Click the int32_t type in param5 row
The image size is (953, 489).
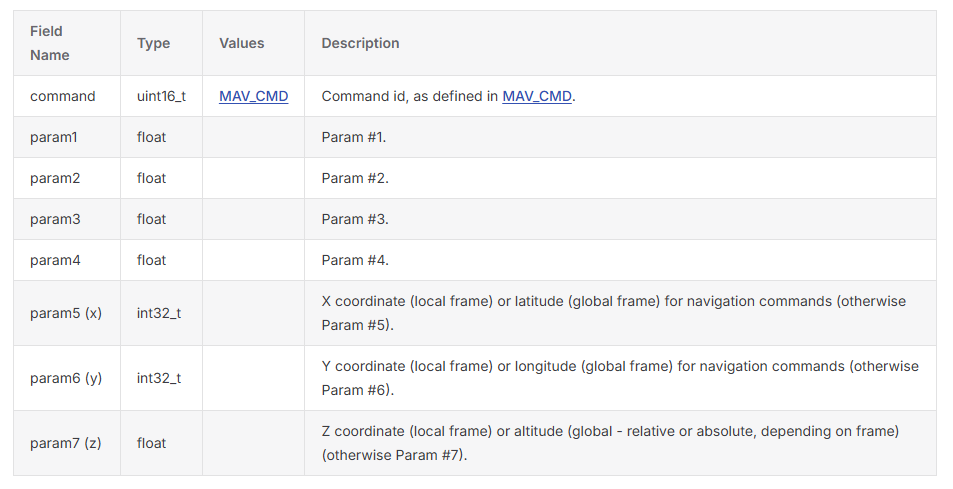(x=159, y=313)
